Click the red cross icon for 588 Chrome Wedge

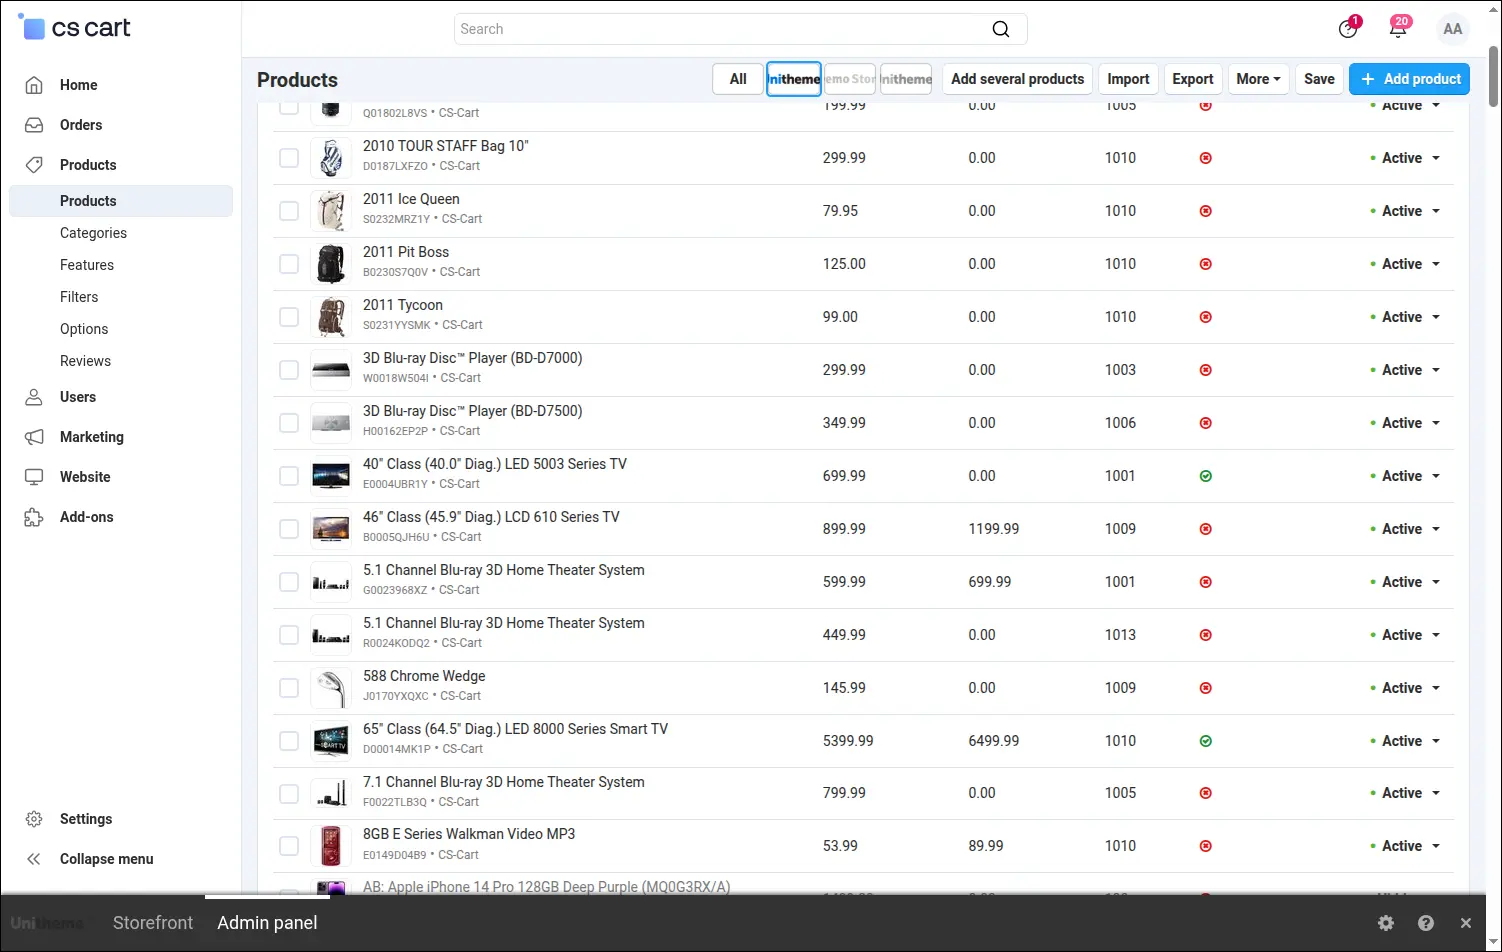(x=1206, y=688)
